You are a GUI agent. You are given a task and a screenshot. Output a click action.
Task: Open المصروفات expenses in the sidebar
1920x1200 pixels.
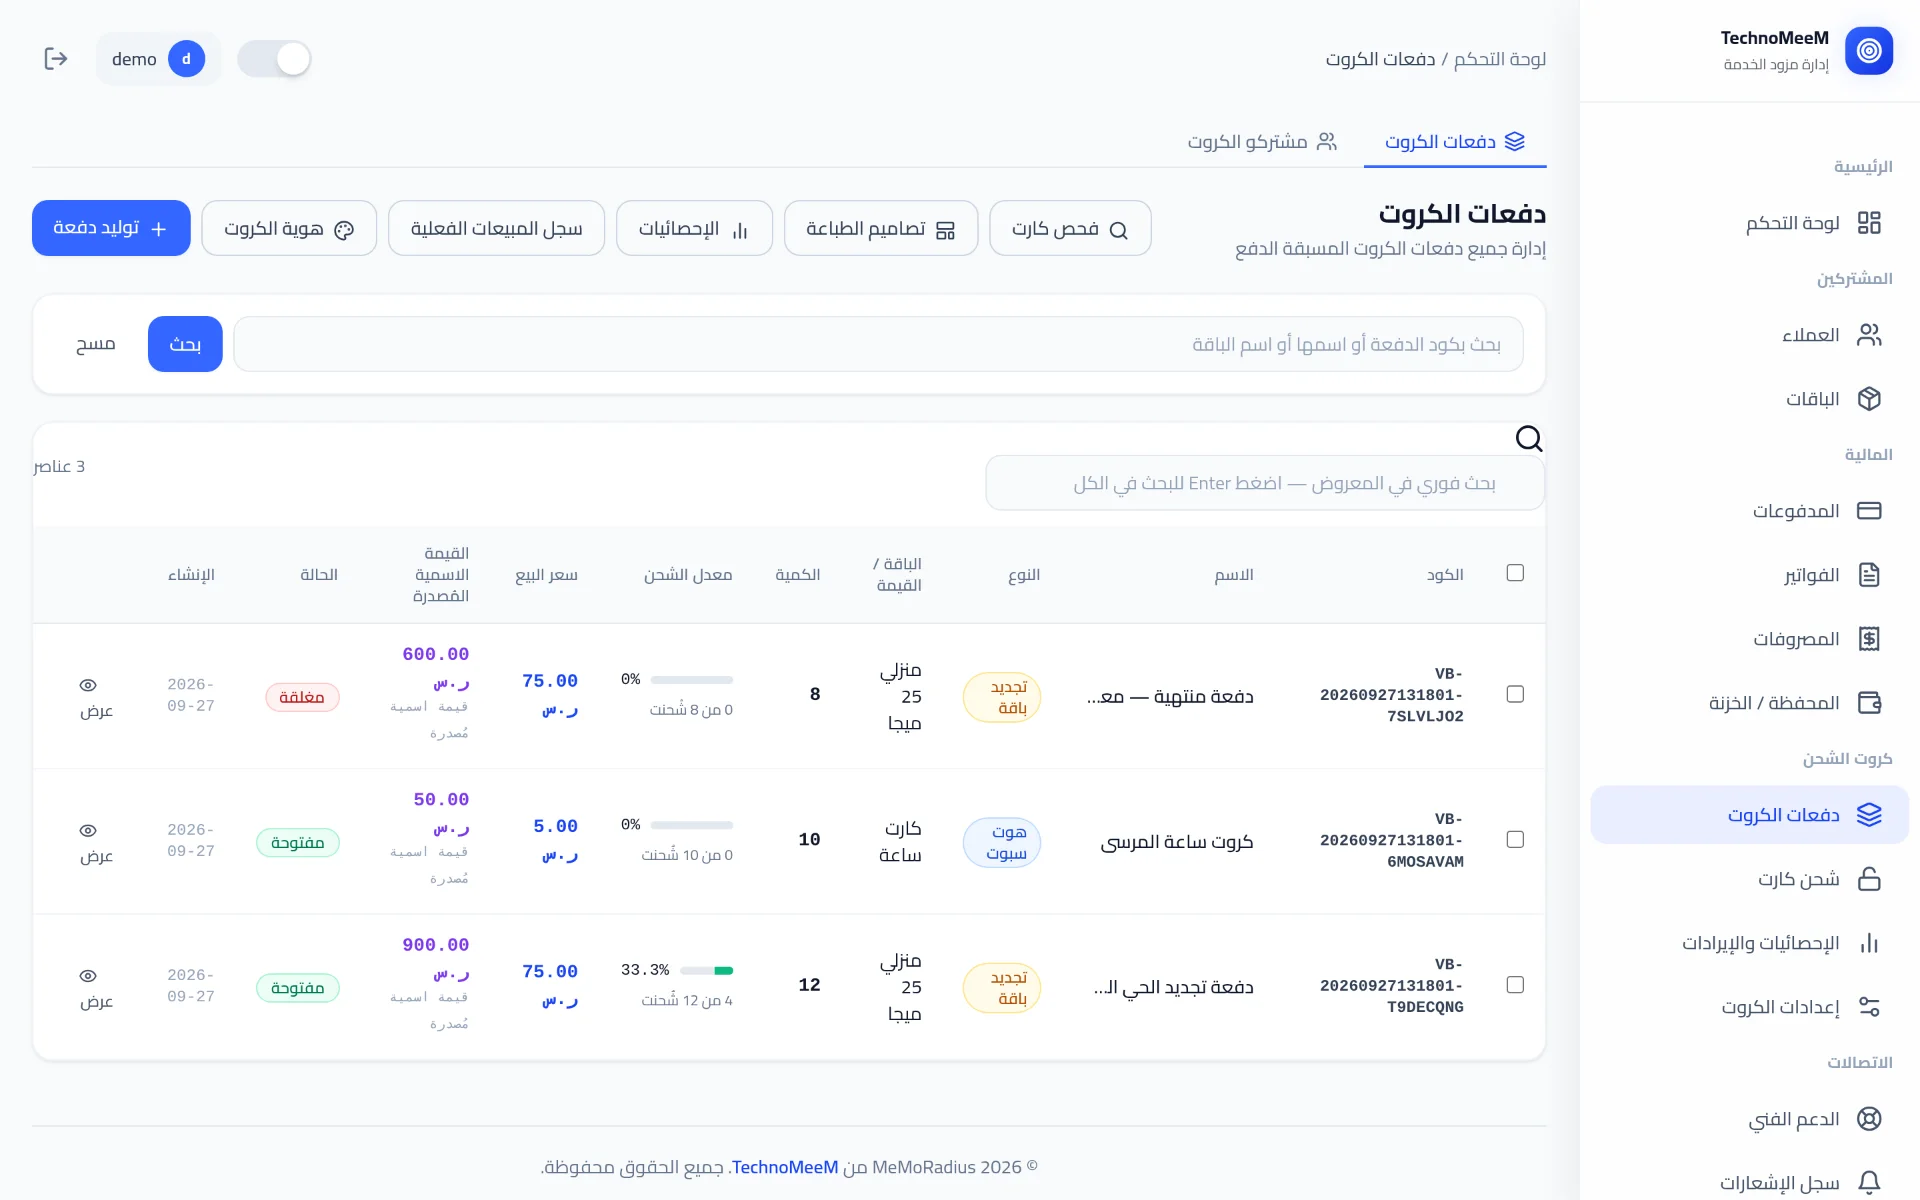pos(1750,639)
